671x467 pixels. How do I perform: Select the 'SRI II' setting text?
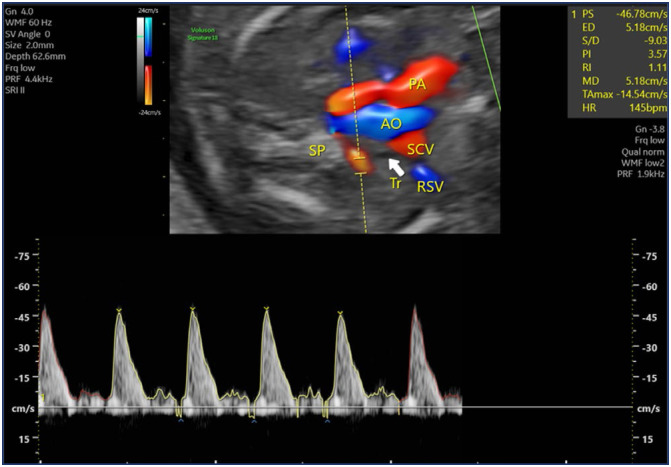click(15, 90)
